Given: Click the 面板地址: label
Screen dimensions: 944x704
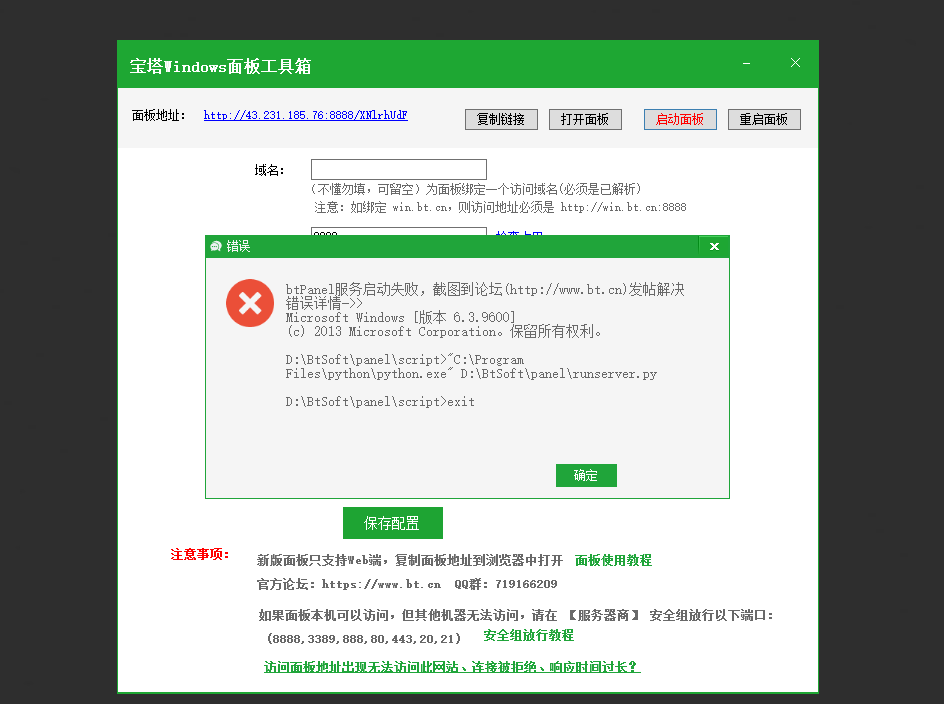Looking at the screenshot, I should point(158,116).
